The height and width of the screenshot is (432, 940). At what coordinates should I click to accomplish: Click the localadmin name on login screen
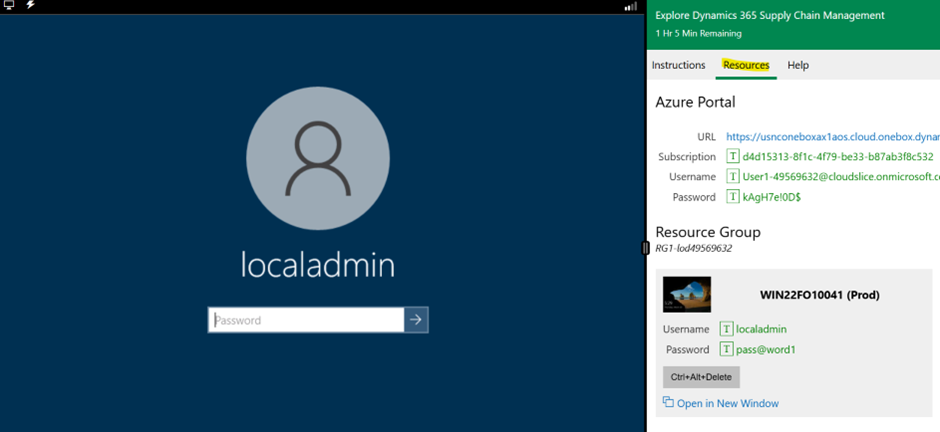click(x=318, y=265)
